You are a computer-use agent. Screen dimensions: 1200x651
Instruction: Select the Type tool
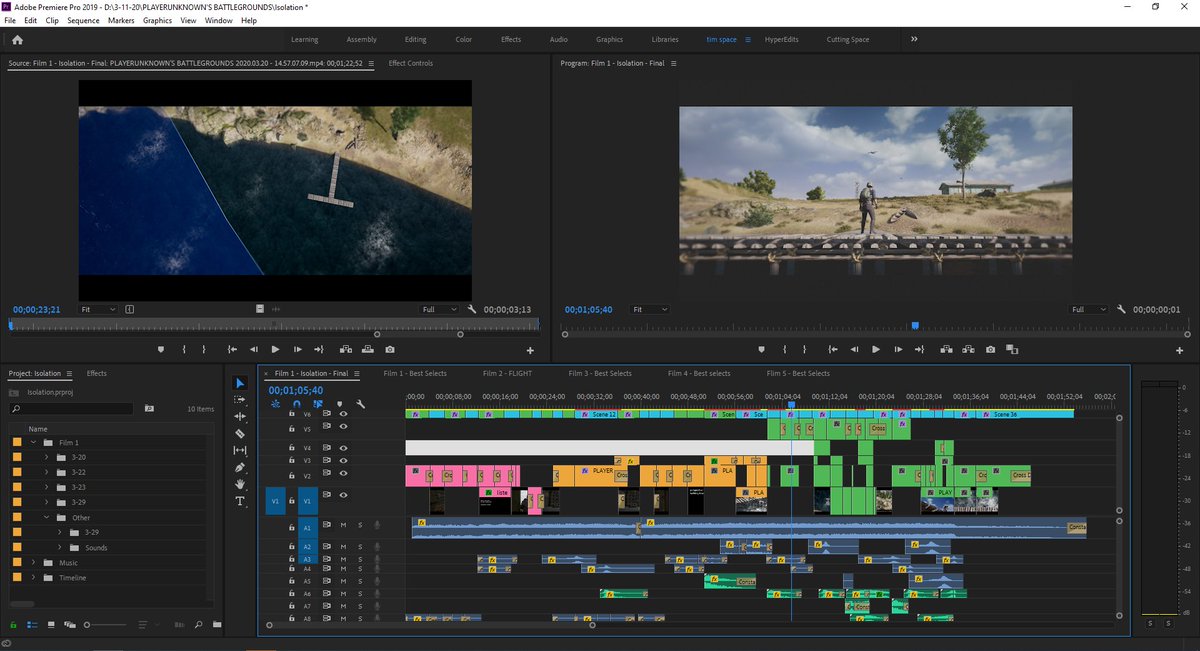[x=240, y=501]
